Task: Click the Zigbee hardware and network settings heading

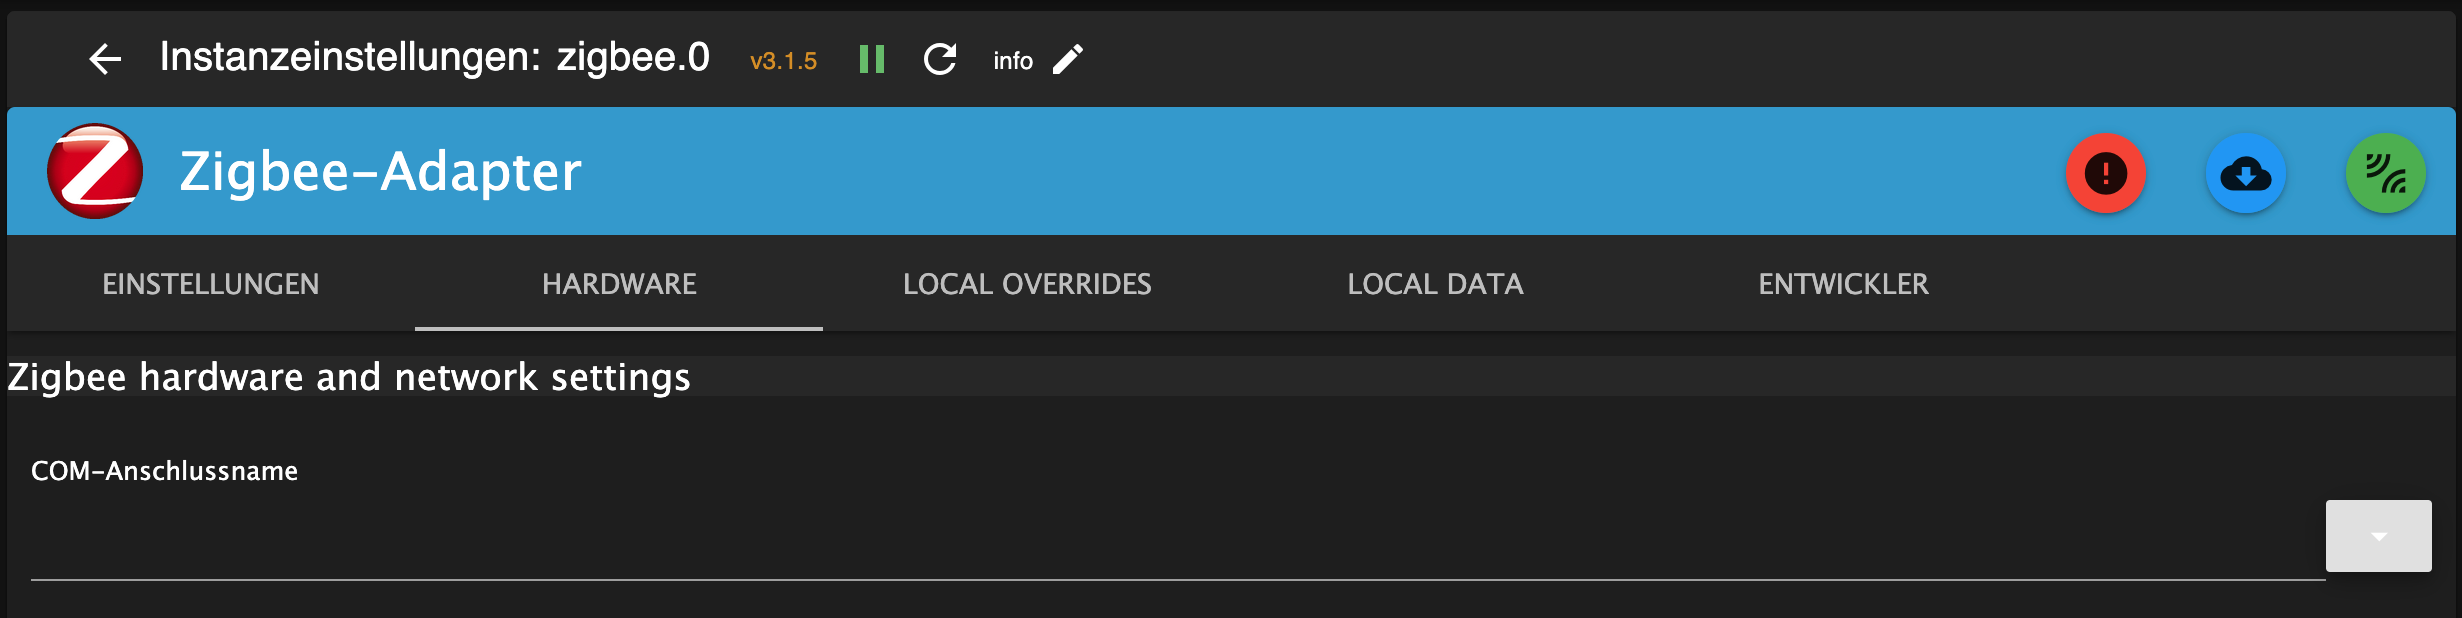Action: pyautogui.click(x=349, y=377)
